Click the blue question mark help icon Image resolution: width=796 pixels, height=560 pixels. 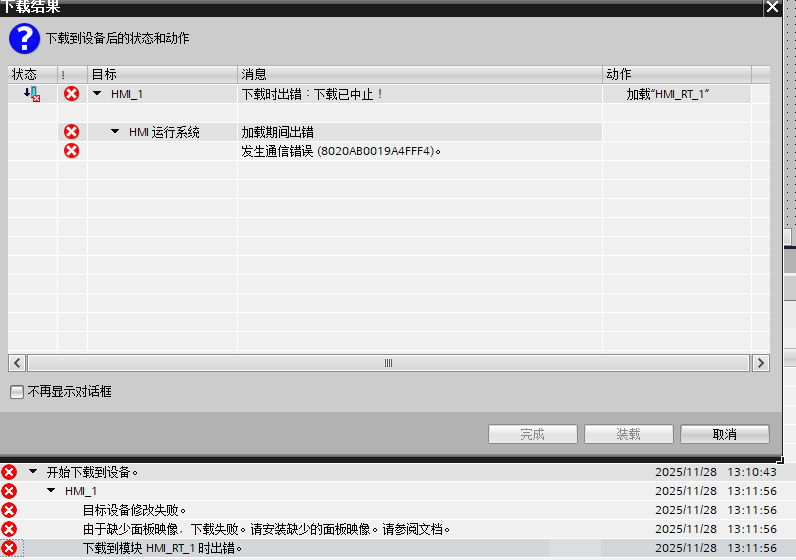[24, 39]
